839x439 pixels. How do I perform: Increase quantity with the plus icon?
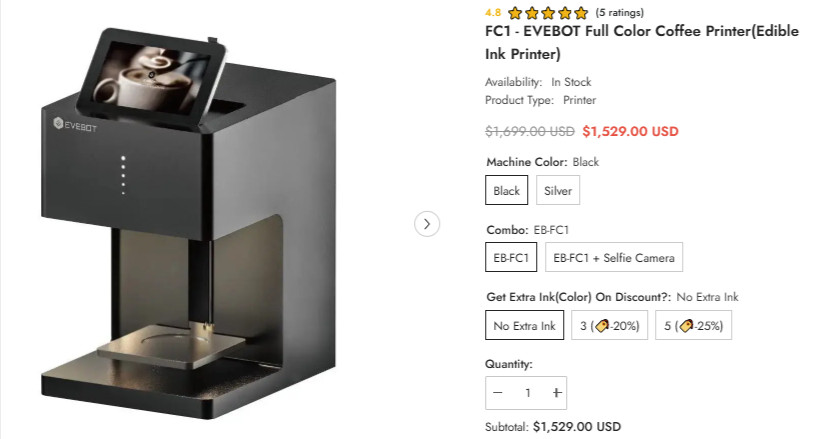pos(556,393)
